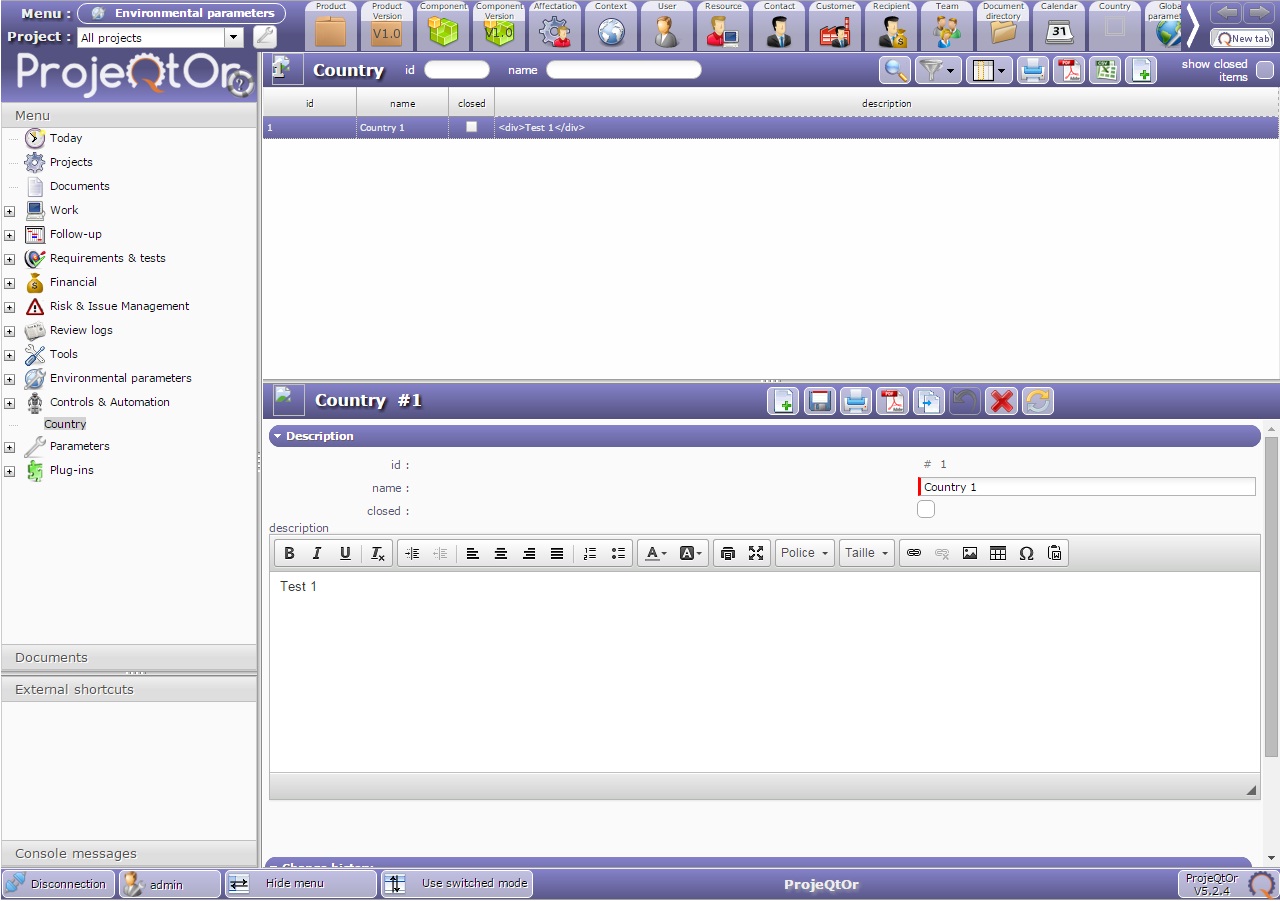Open the column selector dropdown
Screen dimensions: 1280x901
[x=989, y=70]
